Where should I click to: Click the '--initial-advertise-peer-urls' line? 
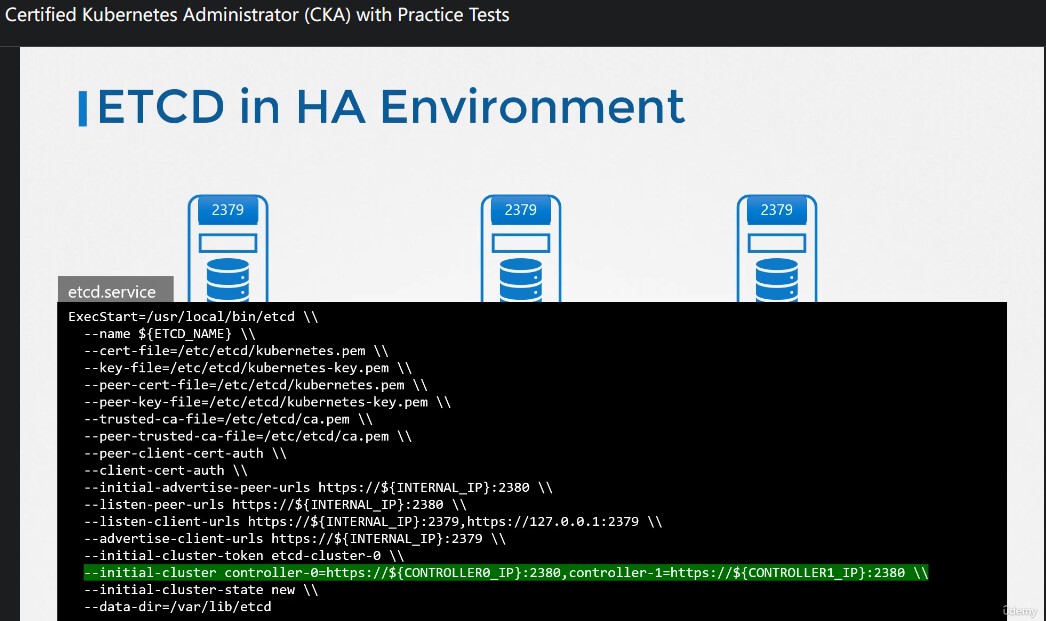318,488
